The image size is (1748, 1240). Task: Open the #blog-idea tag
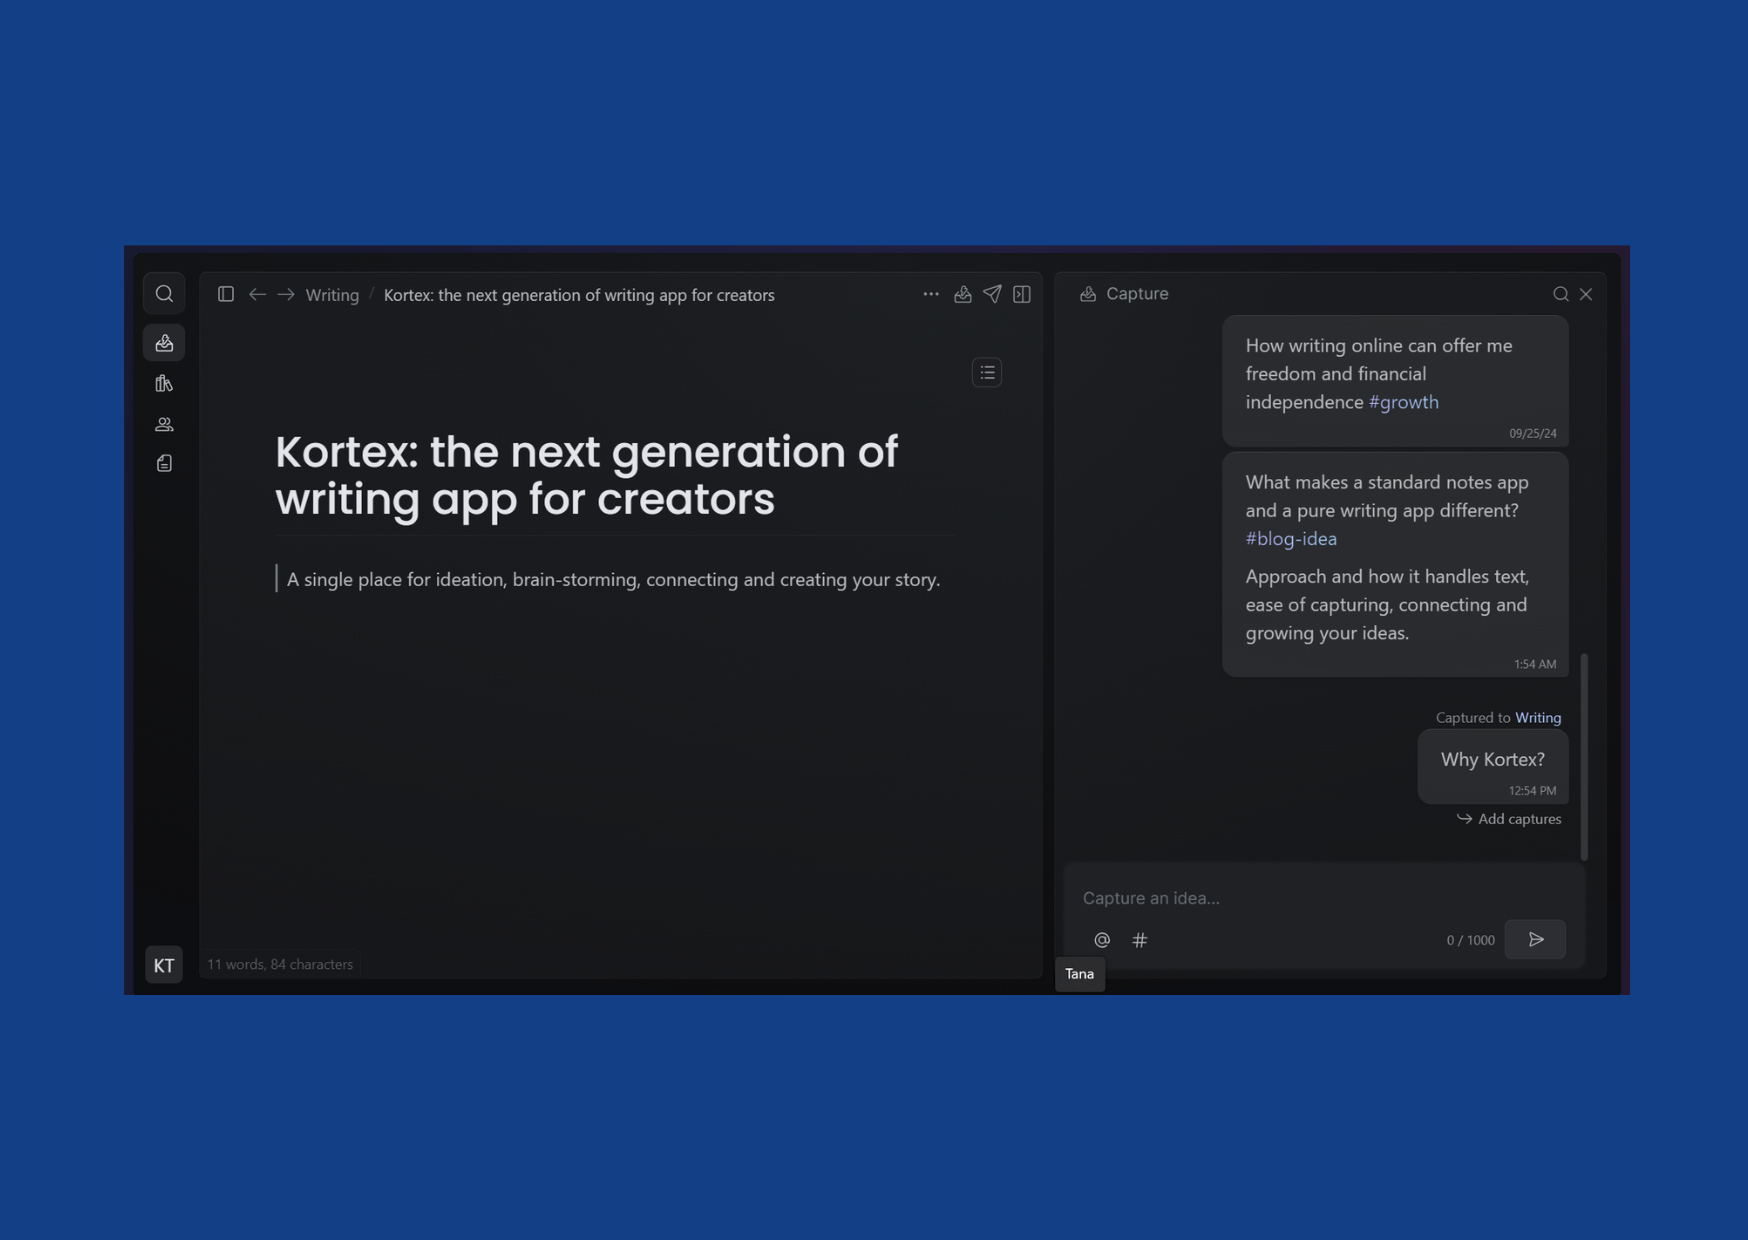pos(1291,539)
